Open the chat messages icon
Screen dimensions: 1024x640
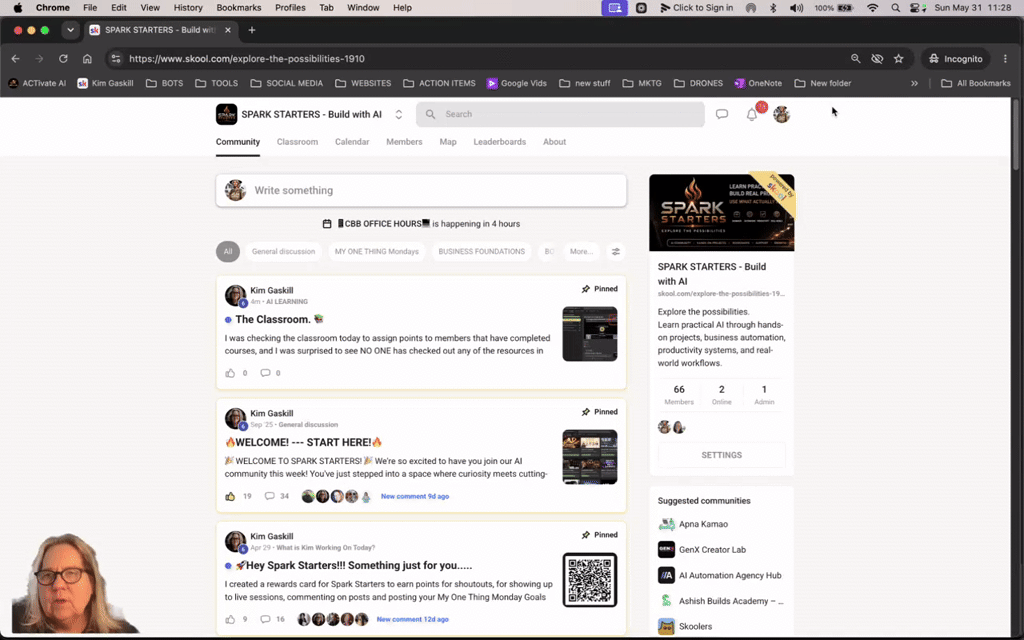[722, 114]
